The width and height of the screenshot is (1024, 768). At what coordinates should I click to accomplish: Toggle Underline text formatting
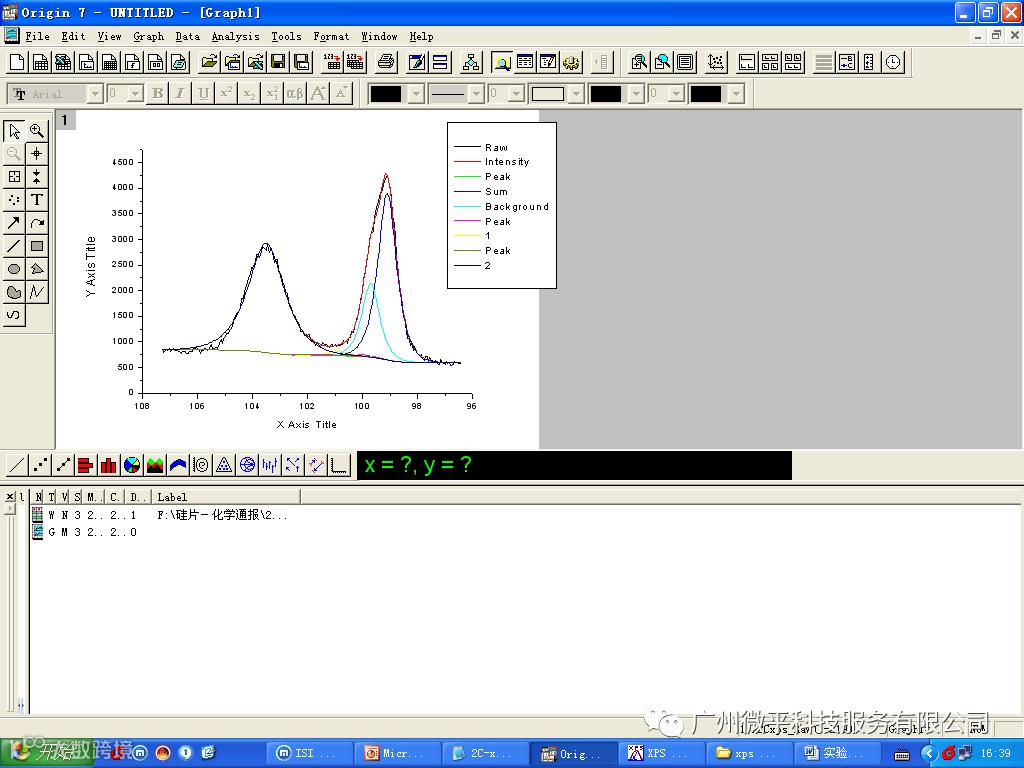pyautogui.click(x=203, y=93)
